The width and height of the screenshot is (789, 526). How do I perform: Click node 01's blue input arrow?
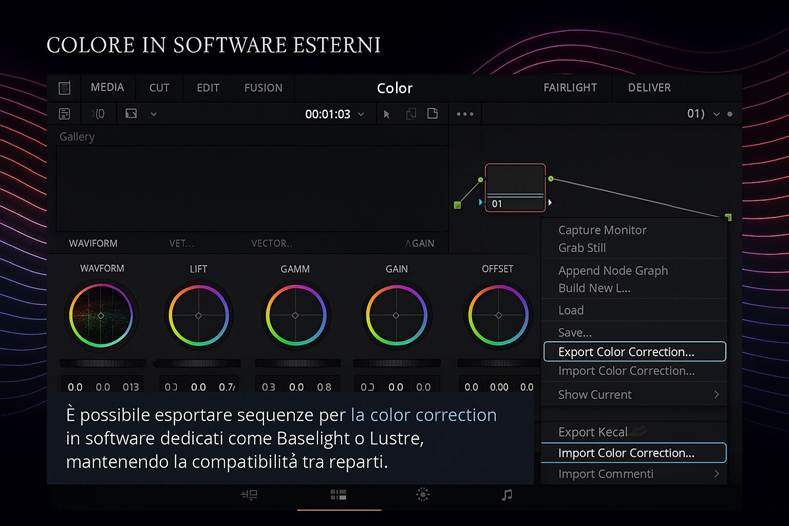480,202
